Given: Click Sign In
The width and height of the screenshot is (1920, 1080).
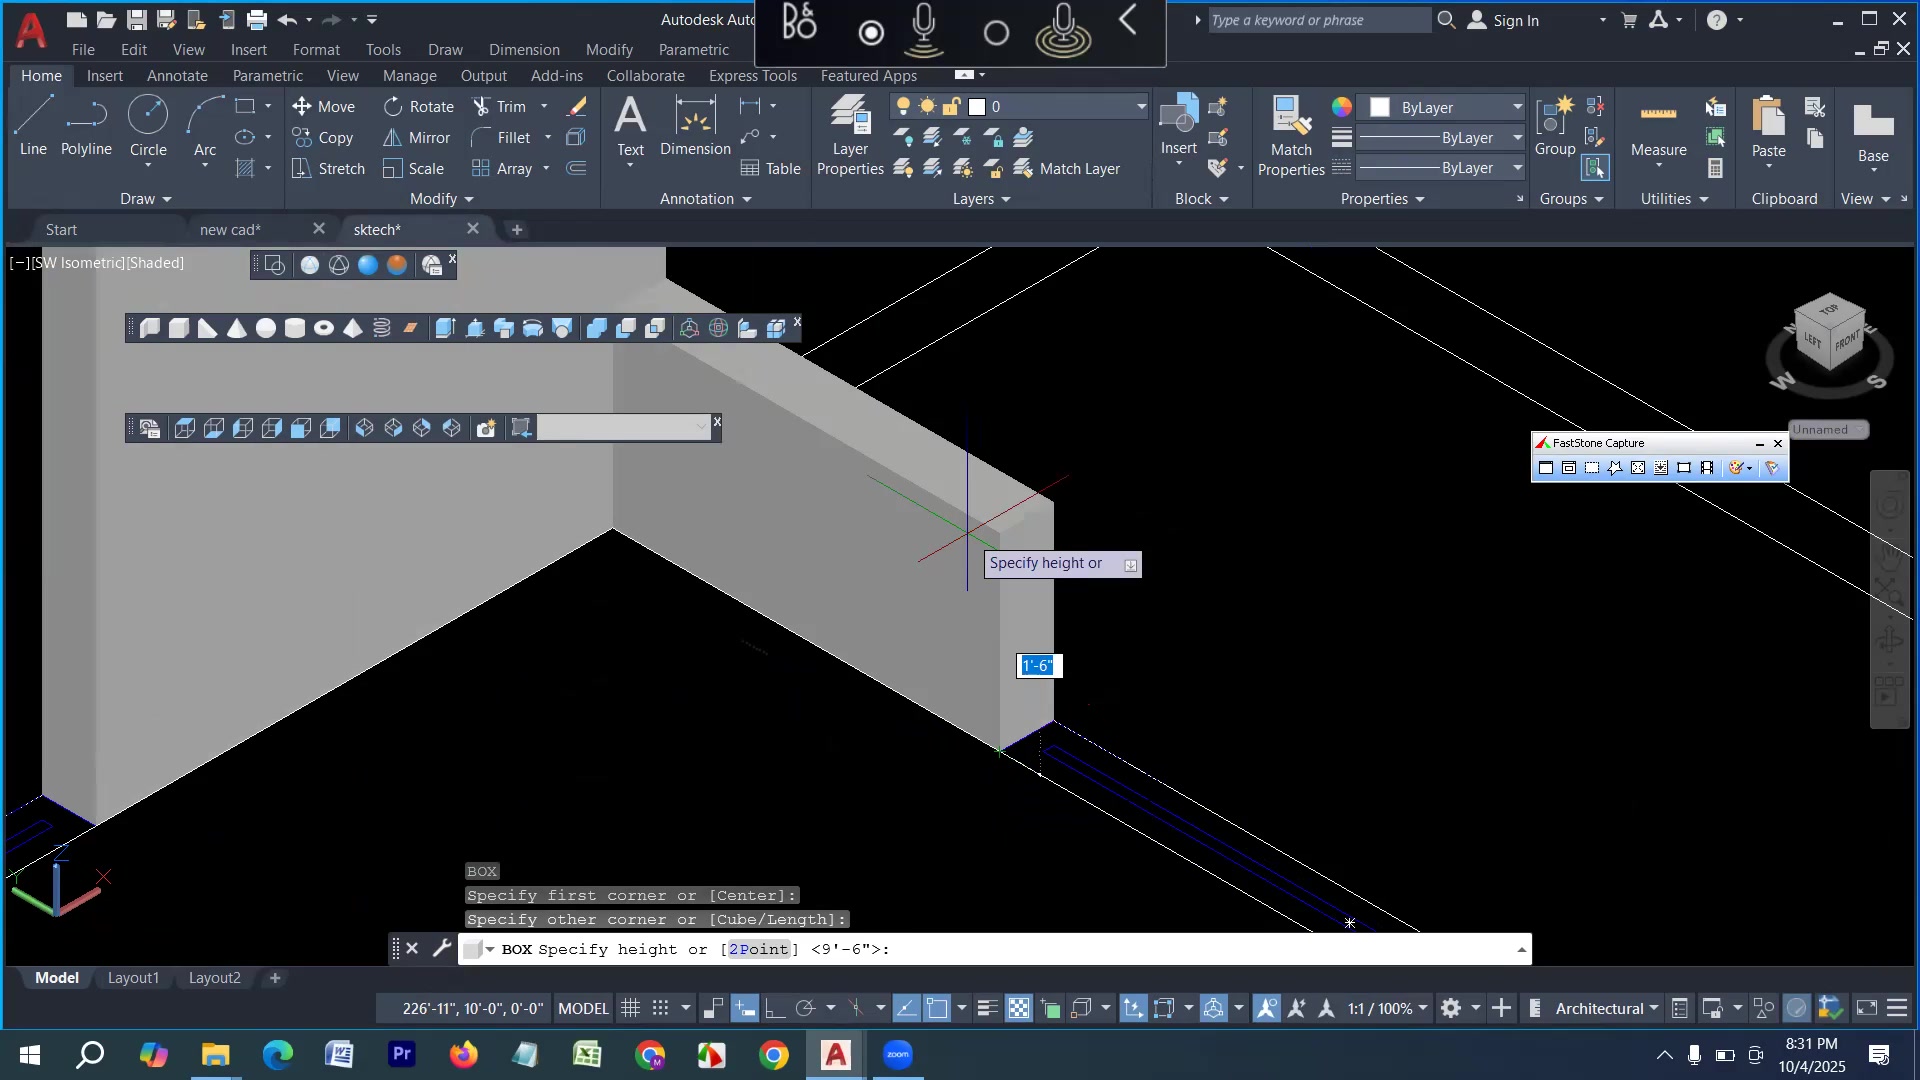Looking at the screenshot, I should click(1504, 20).
